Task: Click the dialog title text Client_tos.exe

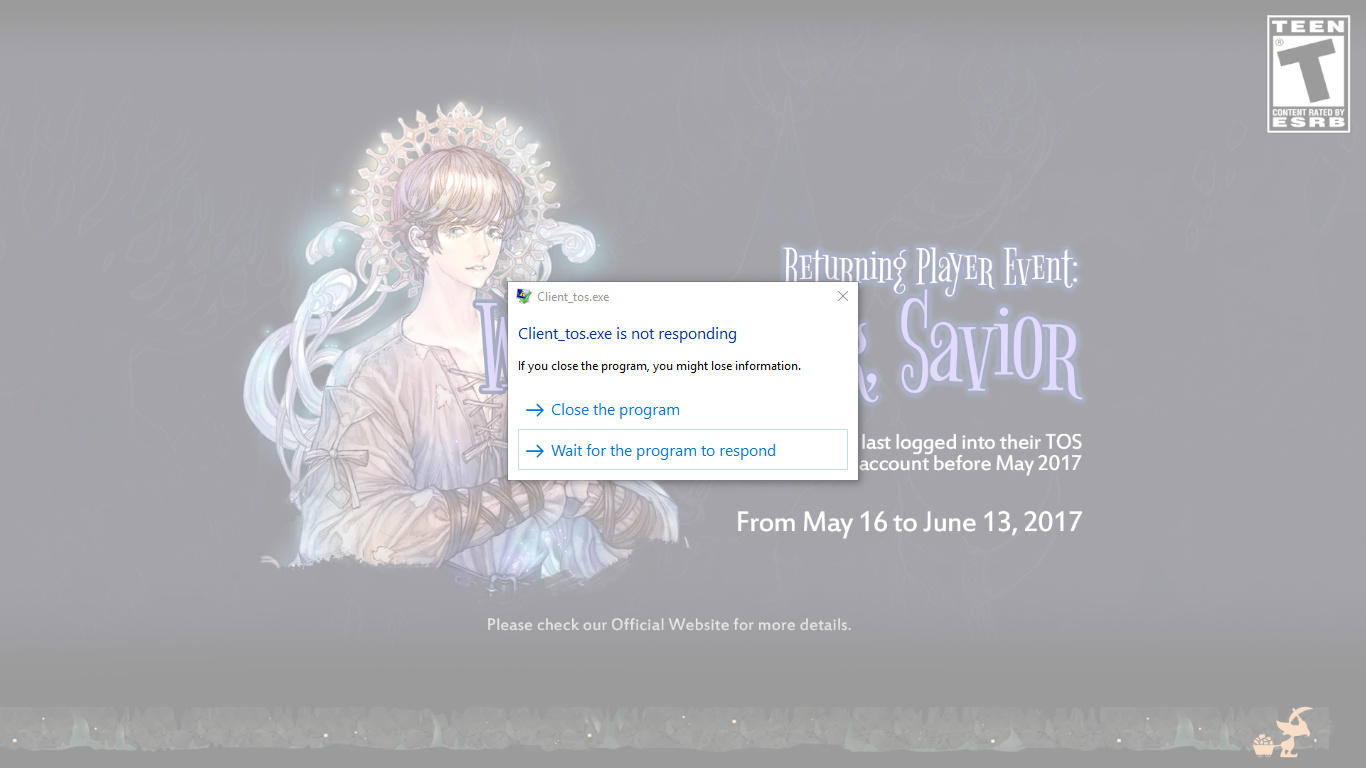Action: (573, 297)
